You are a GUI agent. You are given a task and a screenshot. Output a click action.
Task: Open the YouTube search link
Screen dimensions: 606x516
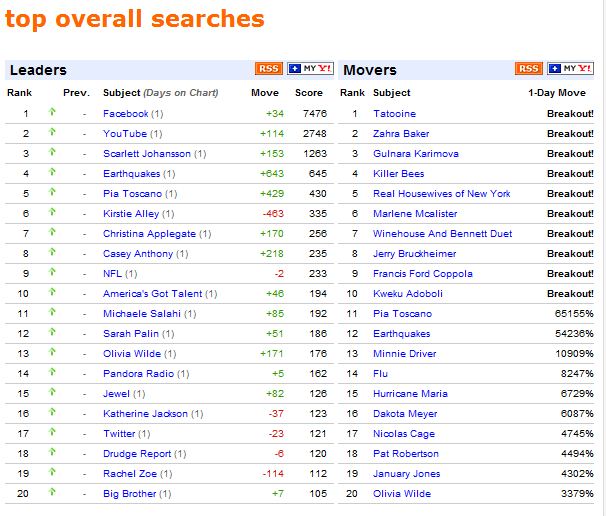(125, 134)
